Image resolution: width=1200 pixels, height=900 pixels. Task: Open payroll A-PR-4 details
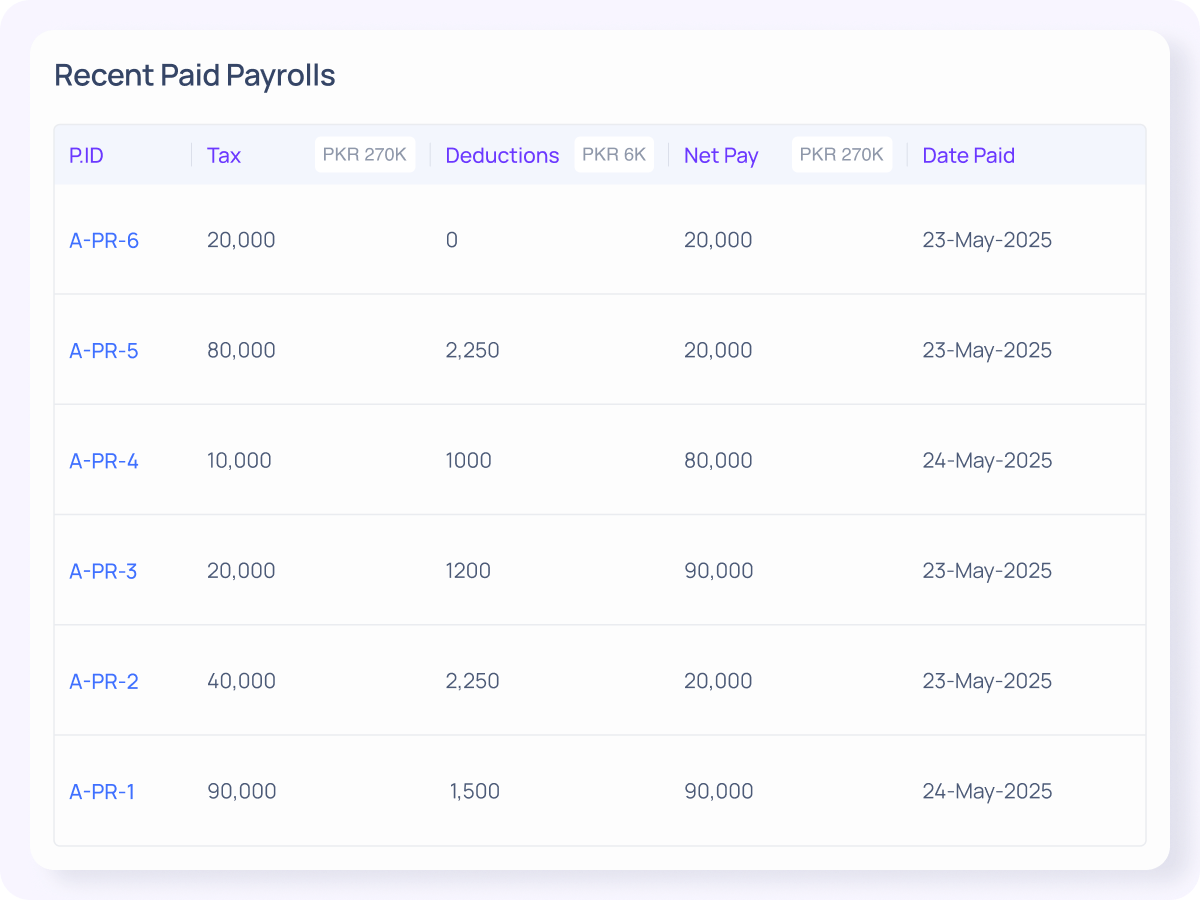(104, 460)
